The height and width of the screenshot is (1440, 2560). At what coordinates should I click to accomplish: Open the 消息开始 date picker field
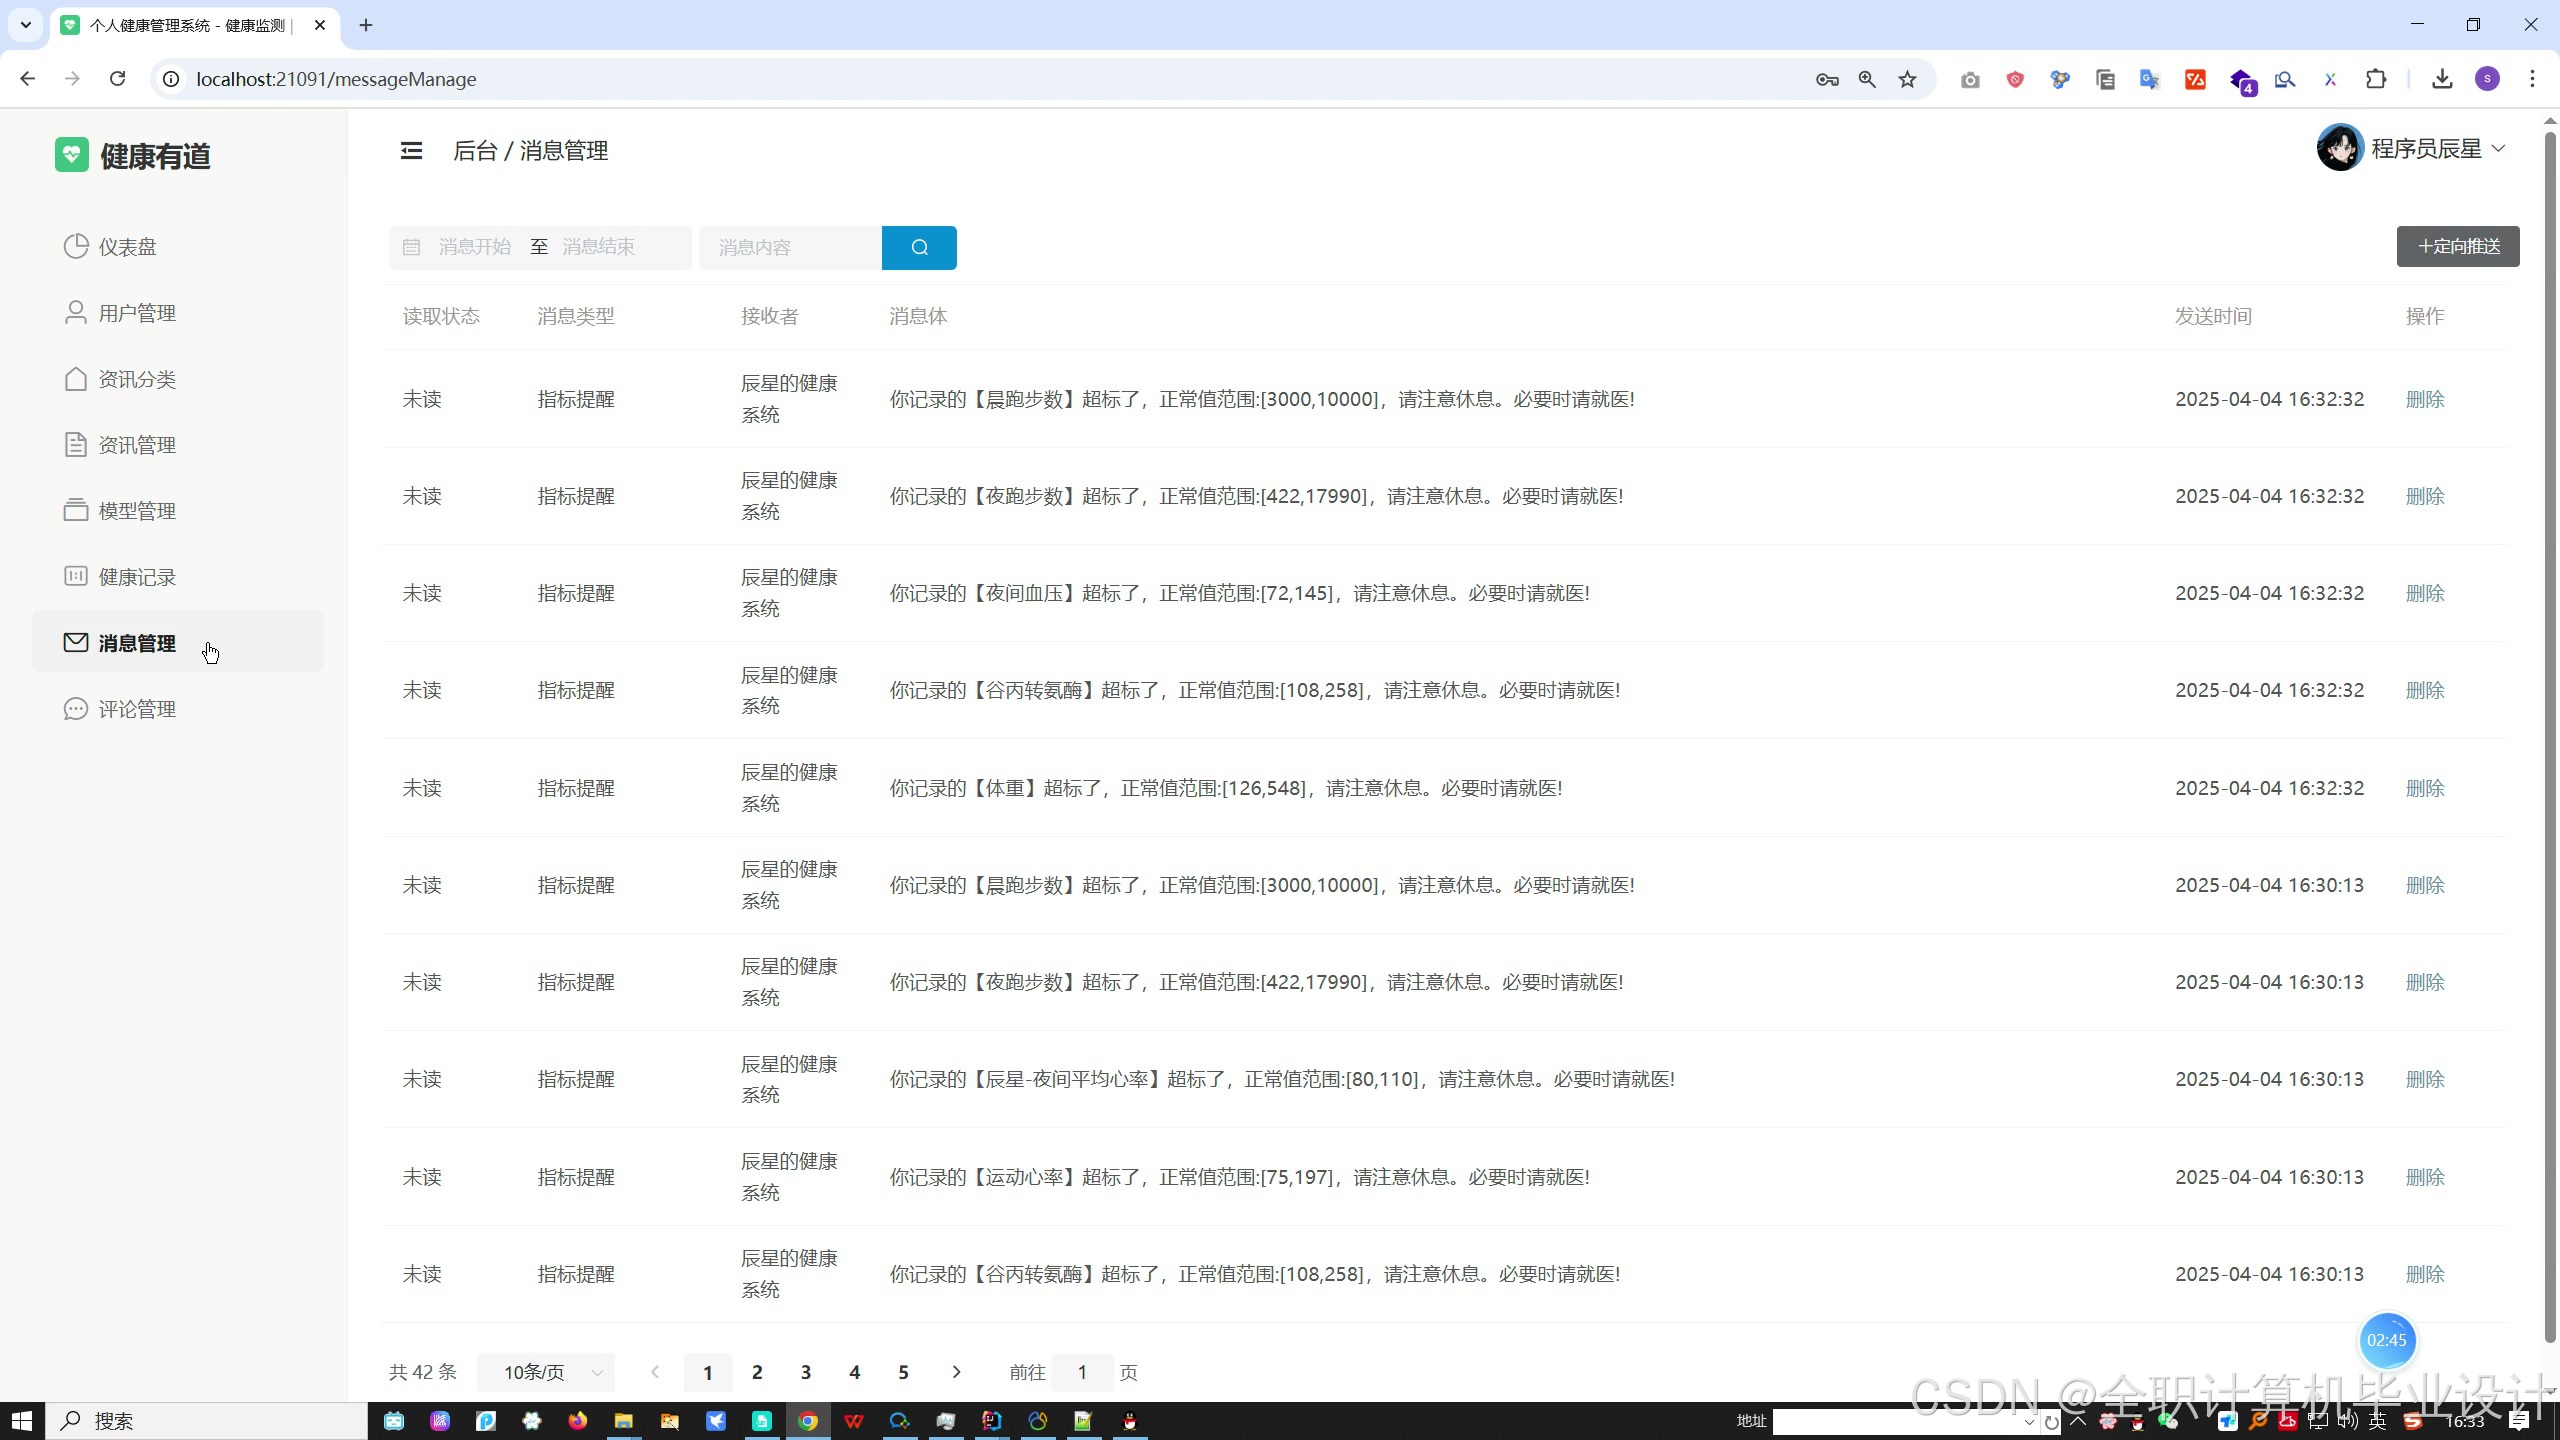[x=474, y=247]
